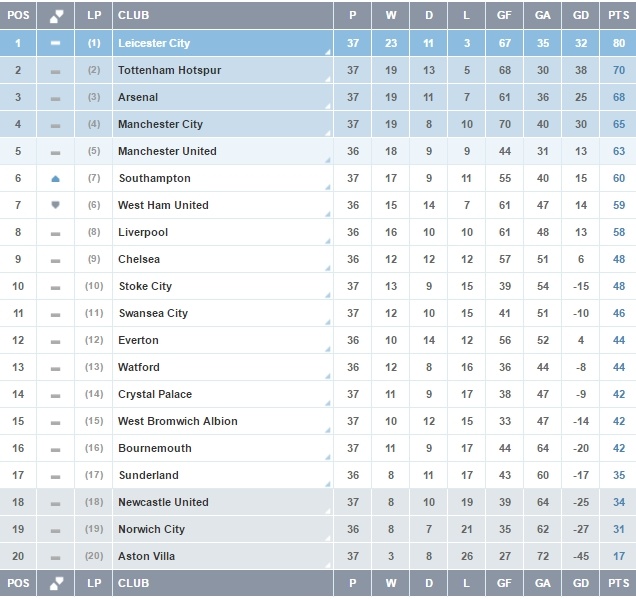The width and height of the screenshot is (636, 599).
Task: Click West Ham United's down-movement arrow icon
Action: coord(56,205)
